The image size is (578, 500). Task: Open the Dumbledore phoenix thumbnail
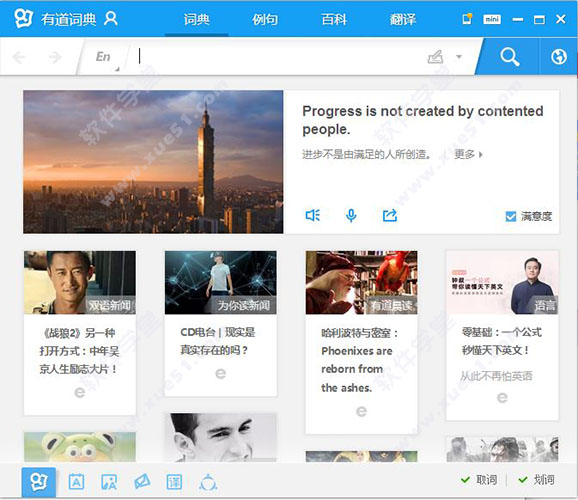tap(361, 282)
